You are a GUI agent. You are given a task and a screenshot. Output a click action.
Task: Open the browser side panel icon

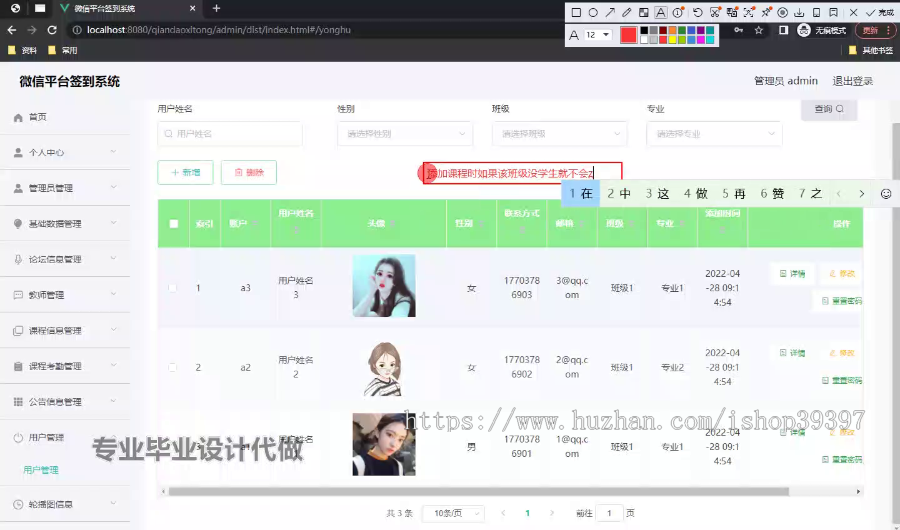click(x=783, y=30)
